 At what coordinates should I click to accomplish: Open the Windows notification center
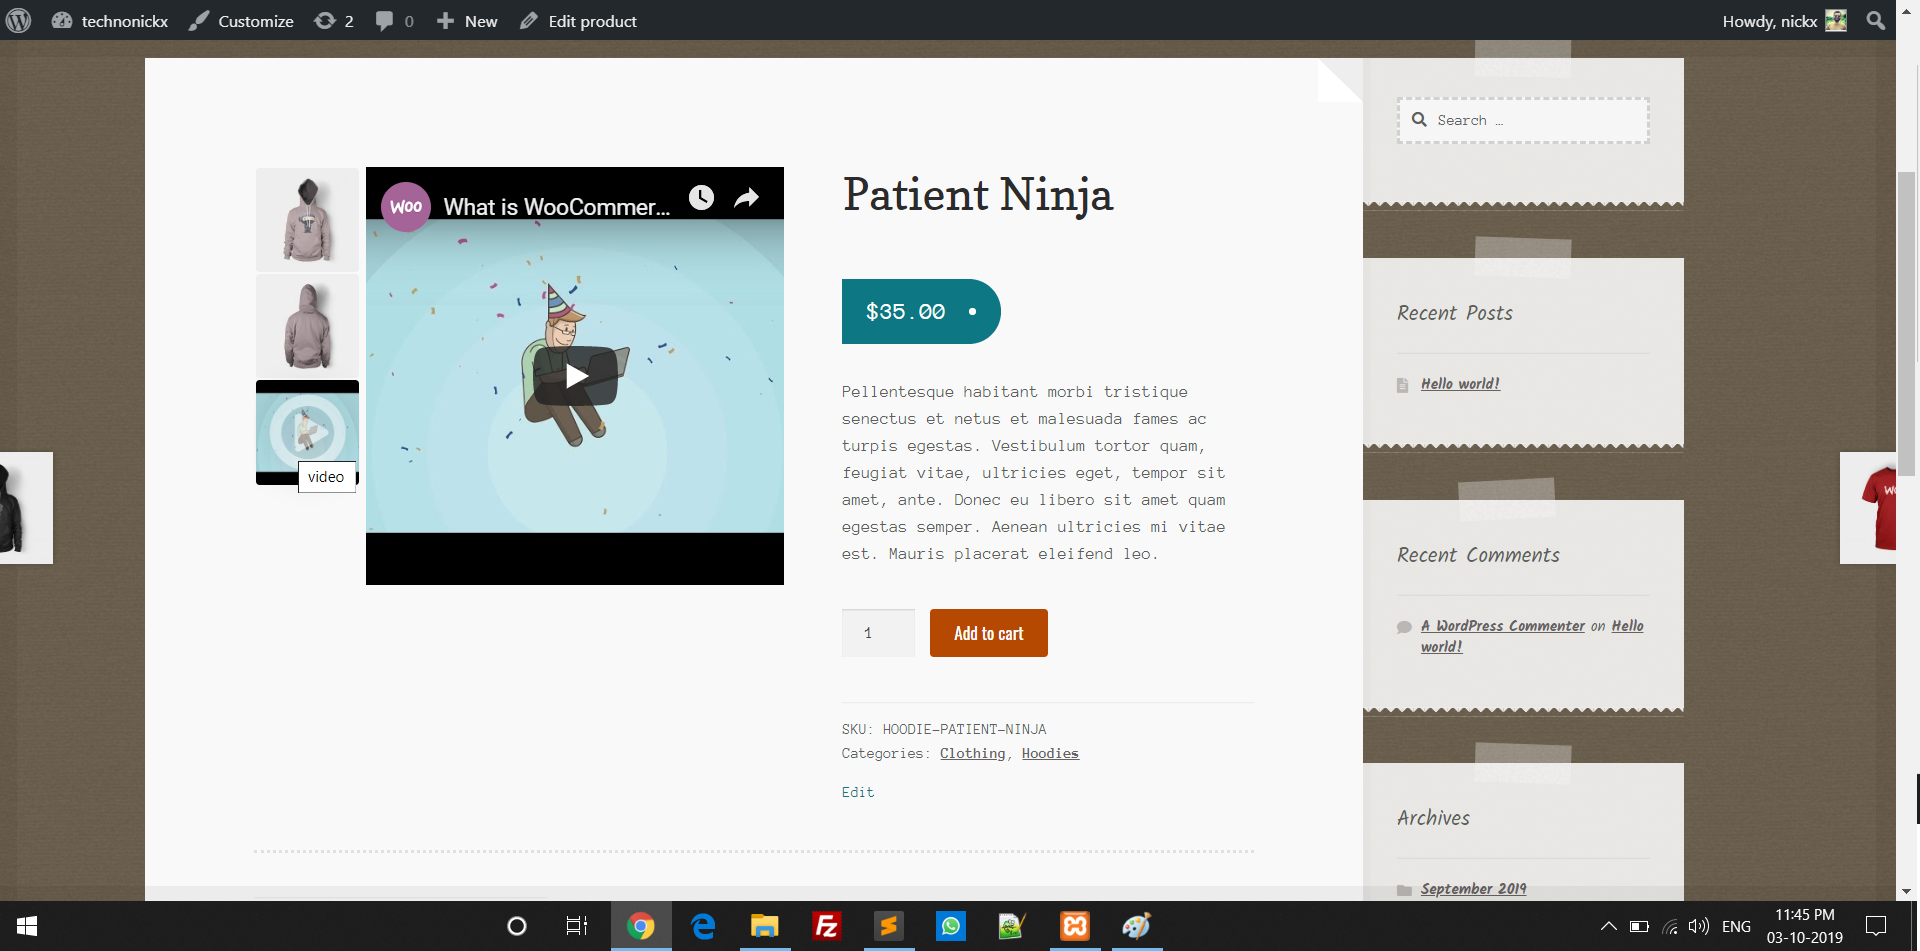(x=1876, y=926)
